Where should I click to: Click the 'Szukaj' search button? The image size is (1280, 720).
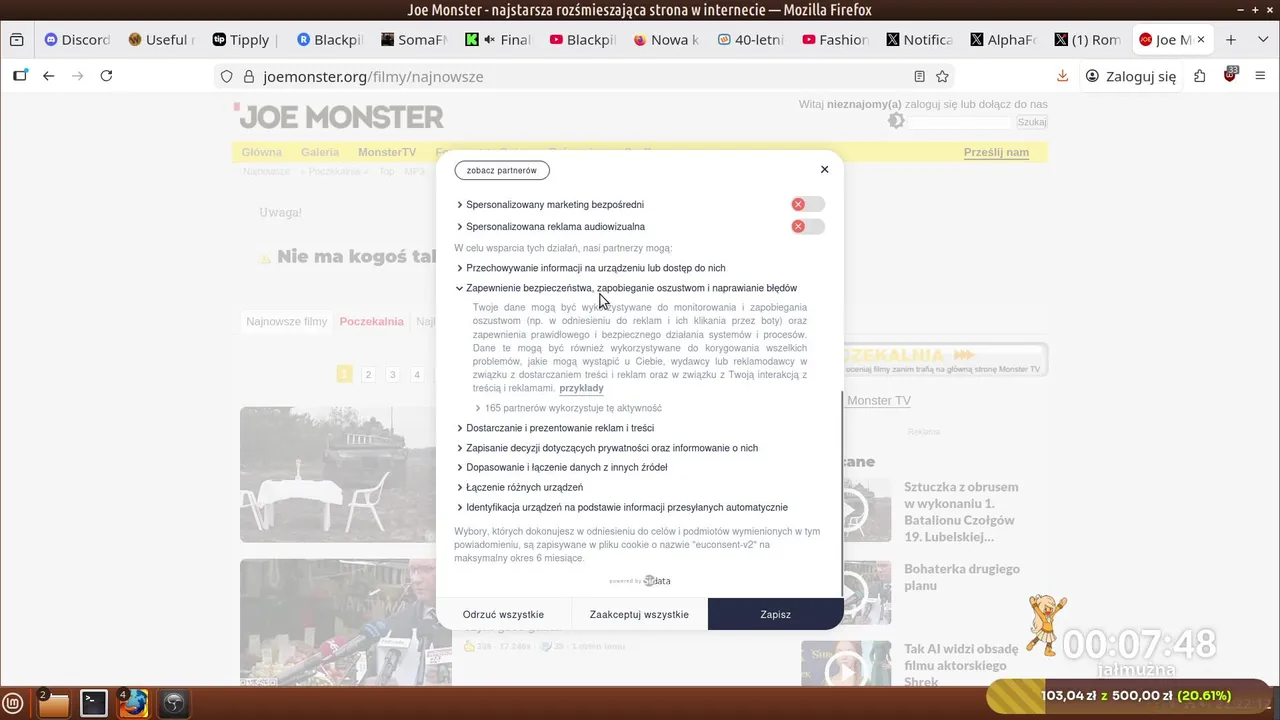point(1032,122)
